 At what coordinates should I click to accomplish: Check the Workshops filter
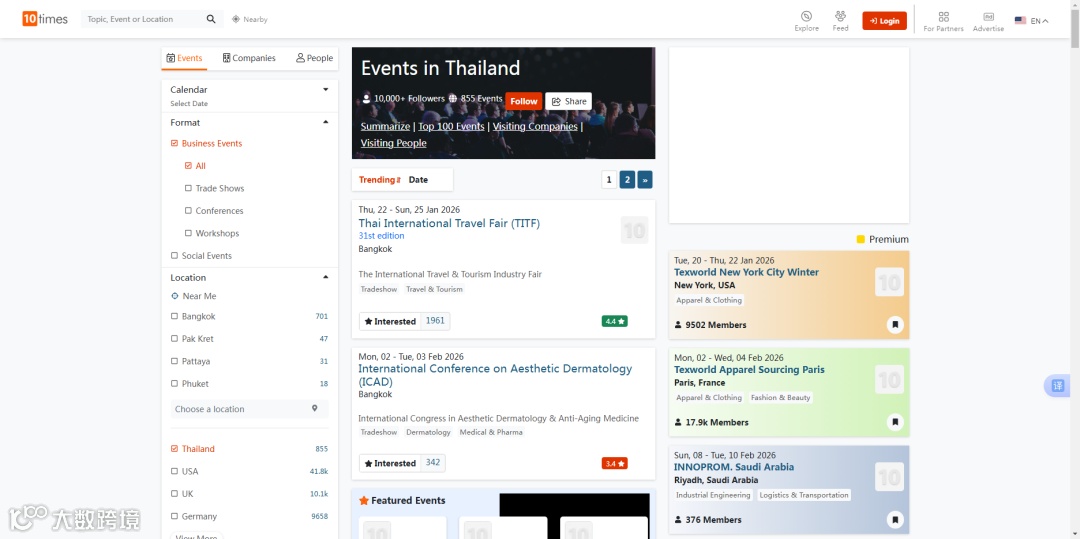click(x=188, y=233)
